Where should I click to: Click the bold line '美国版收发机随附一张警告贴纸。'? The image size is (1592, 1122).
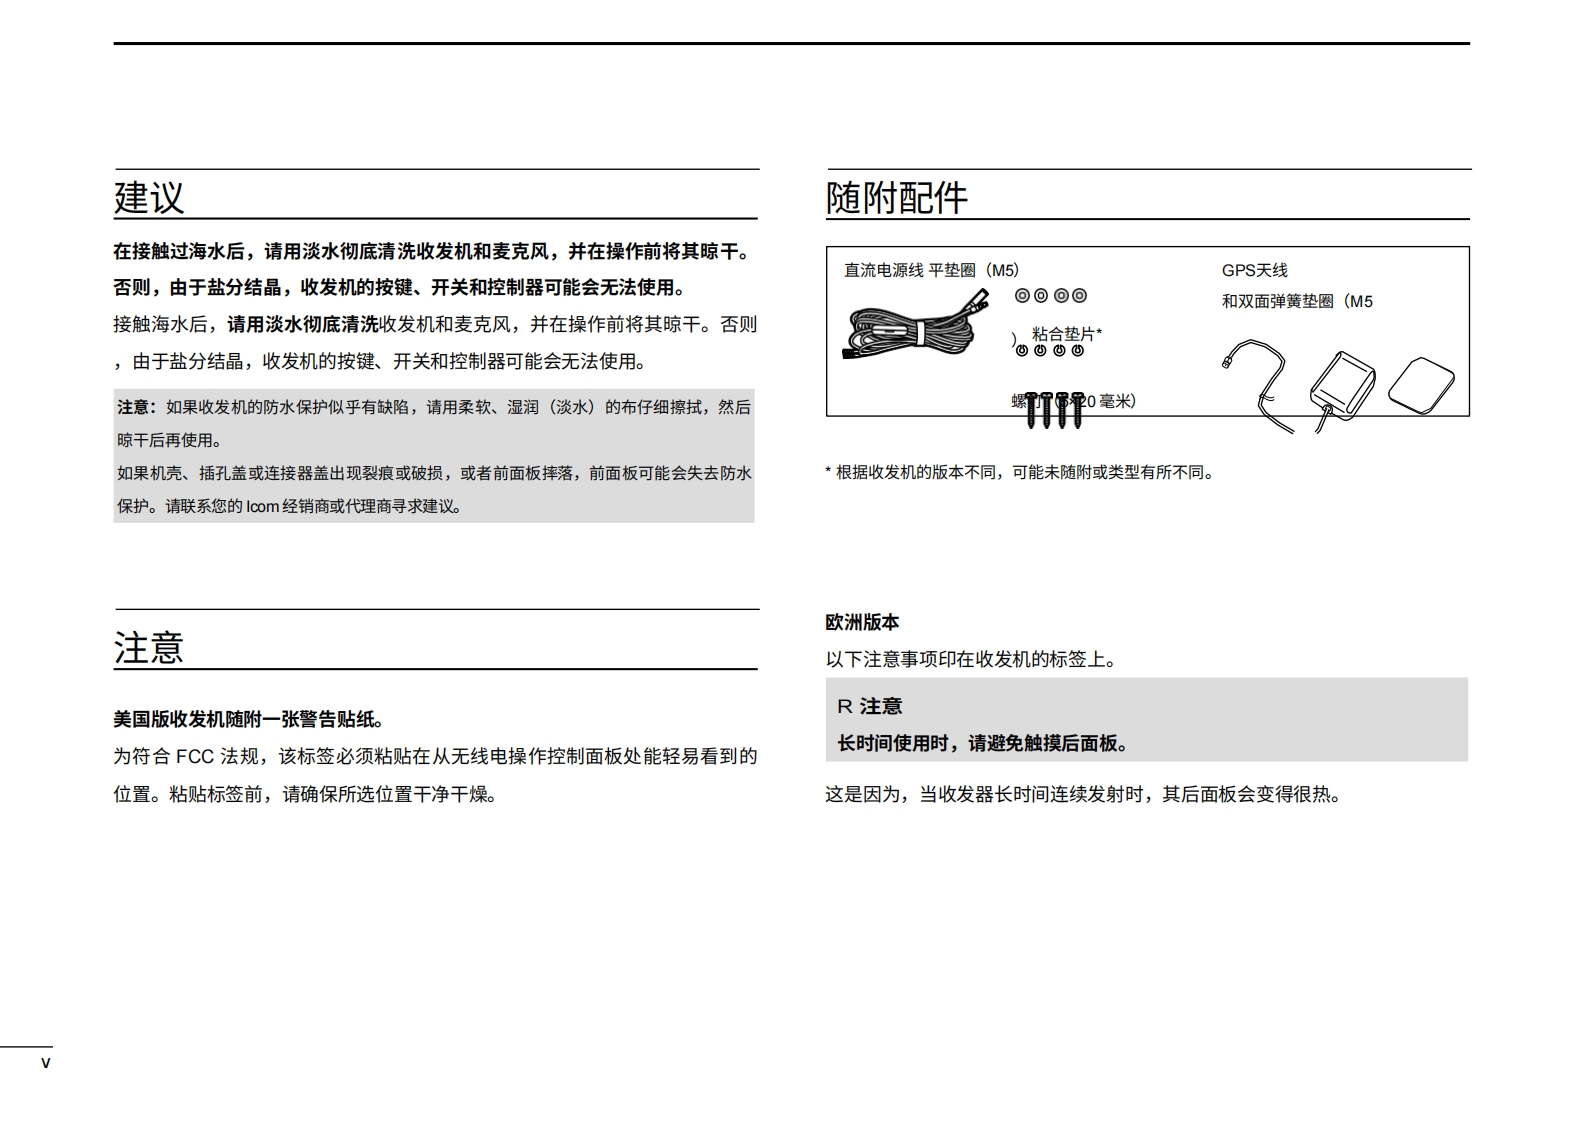click(x=249, y=719)
